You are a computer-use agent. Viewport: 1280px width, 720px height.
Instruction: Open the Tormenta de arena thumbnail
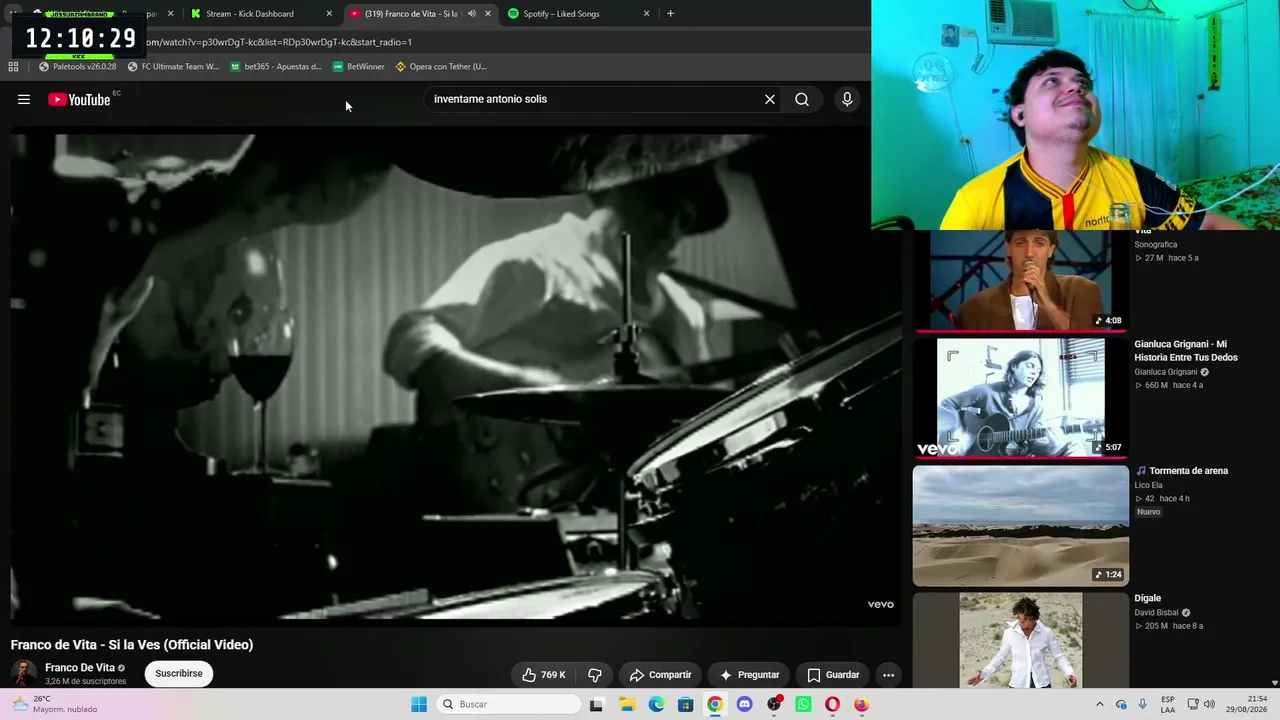(1021, 525)
